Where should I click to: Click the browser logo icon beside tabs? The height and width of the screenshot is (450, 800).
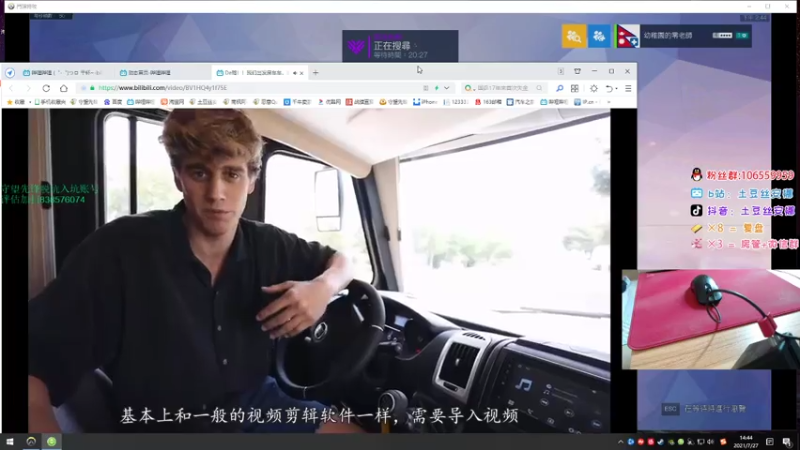tap(10, 72)
